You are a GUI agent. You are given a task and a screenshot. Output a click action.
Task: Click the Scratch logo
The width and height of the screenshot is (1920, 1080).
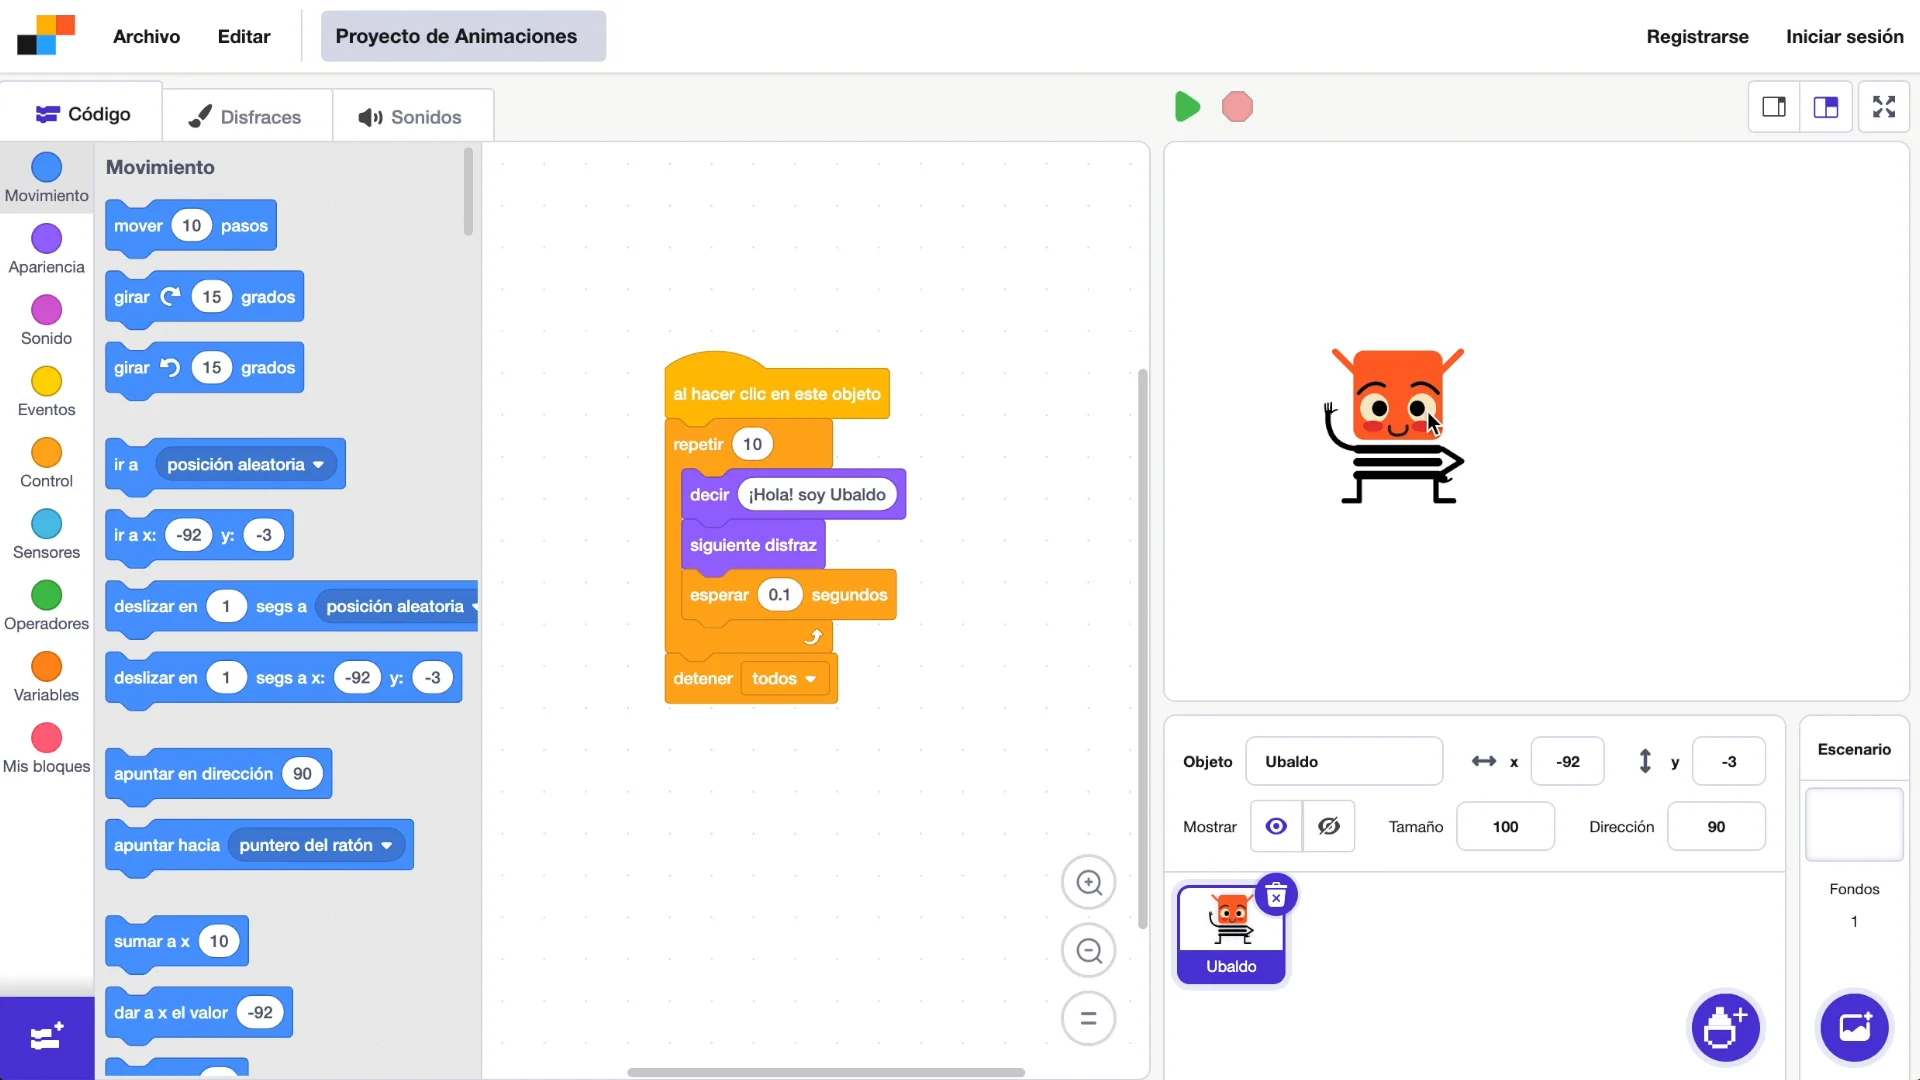coord(46,36)
